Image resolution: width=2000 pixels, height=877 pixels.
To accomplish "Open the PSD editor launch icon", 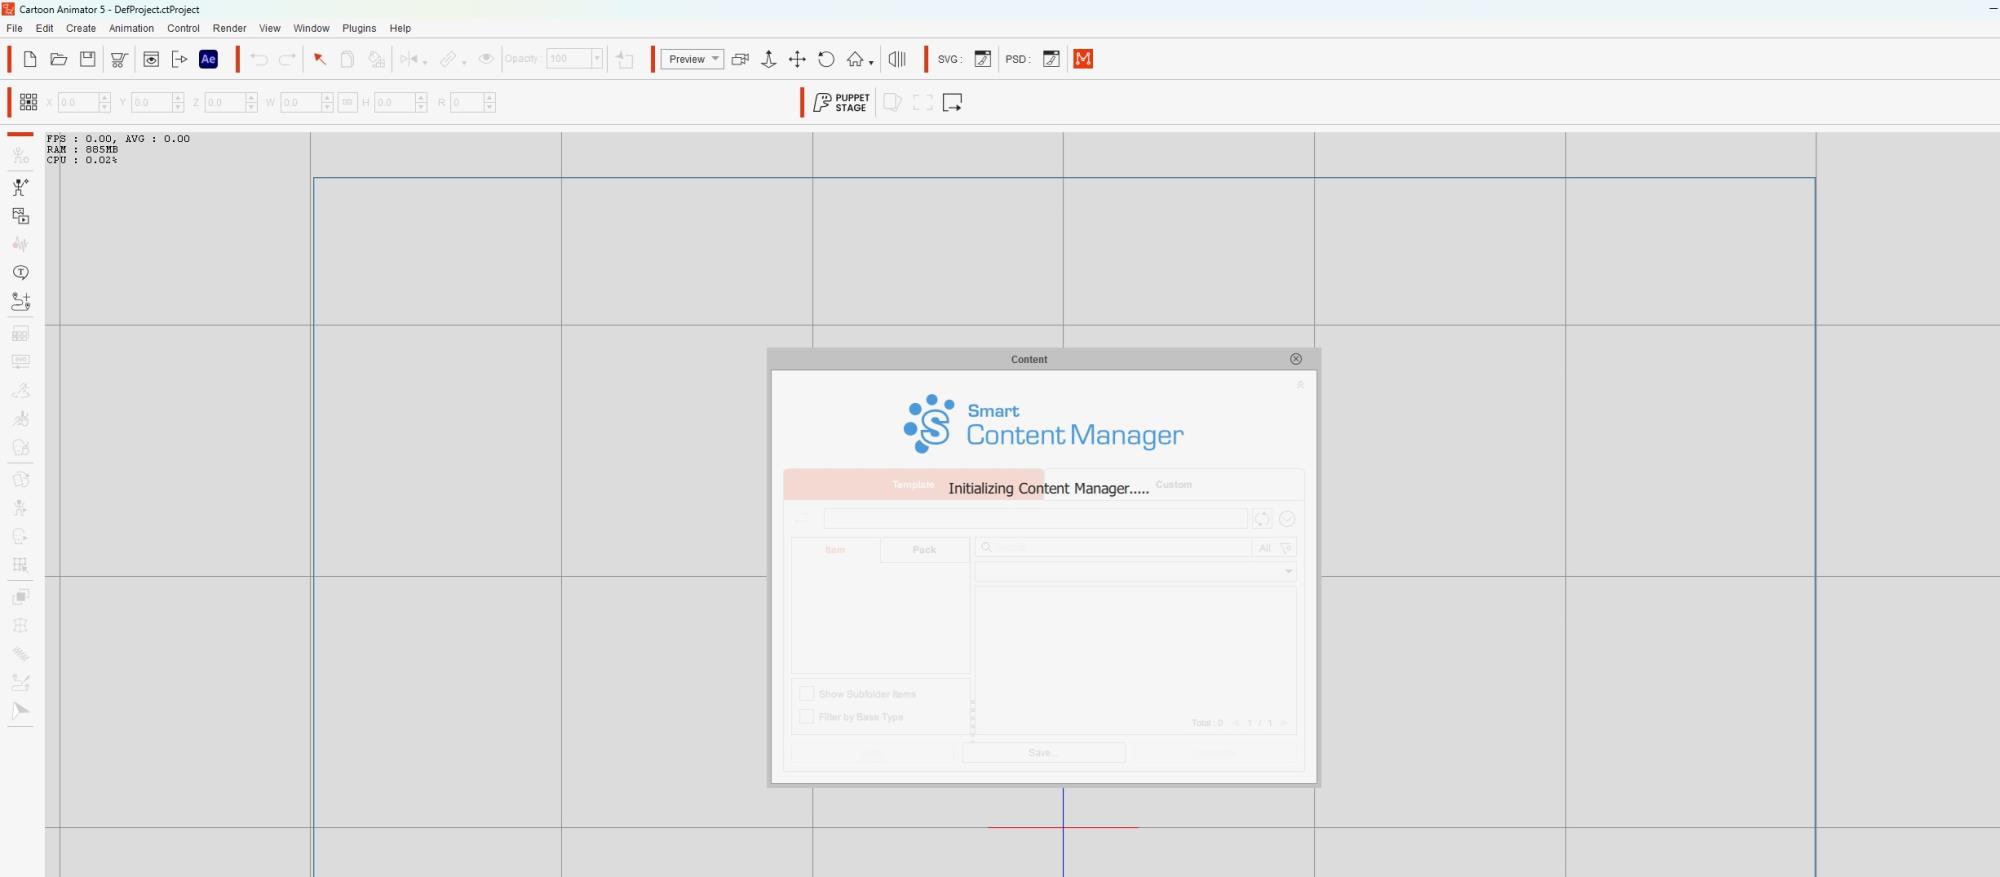I will 1051,59.
